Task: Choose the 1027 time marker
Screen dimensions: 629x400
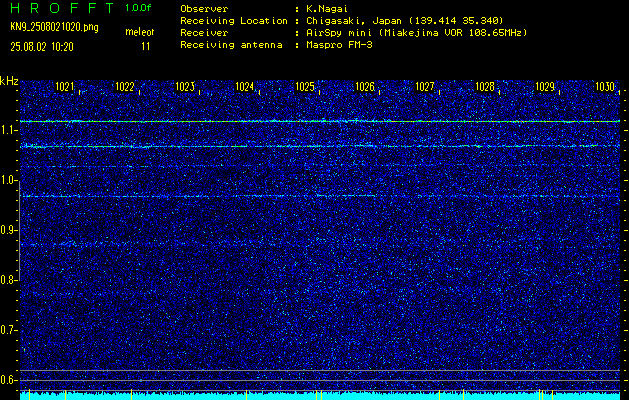Action: (425, 87)
